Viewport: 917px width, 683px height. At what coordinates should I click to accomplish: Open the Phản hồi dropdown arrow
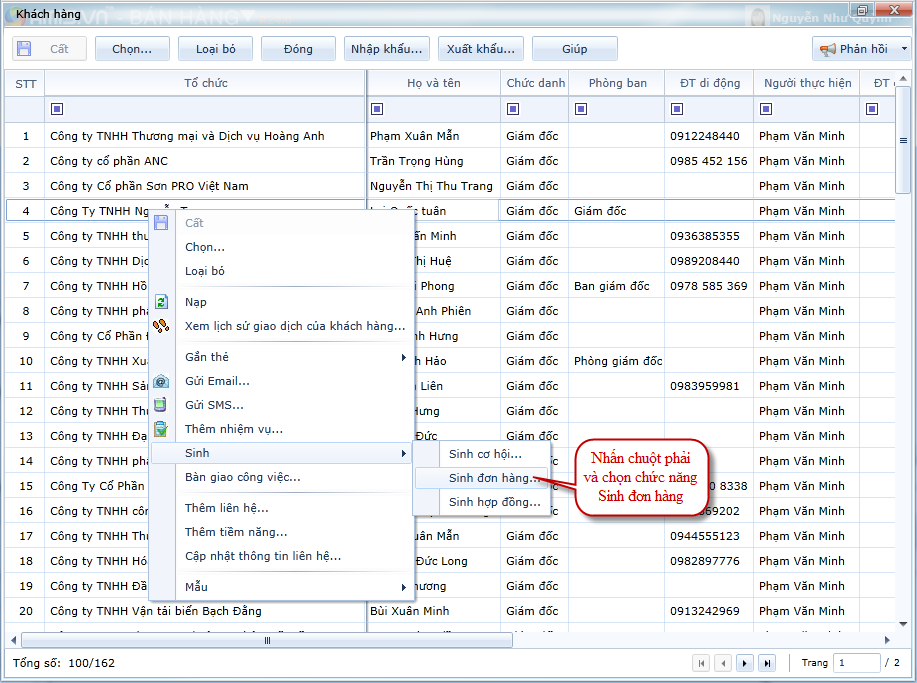tap(904, 49)
